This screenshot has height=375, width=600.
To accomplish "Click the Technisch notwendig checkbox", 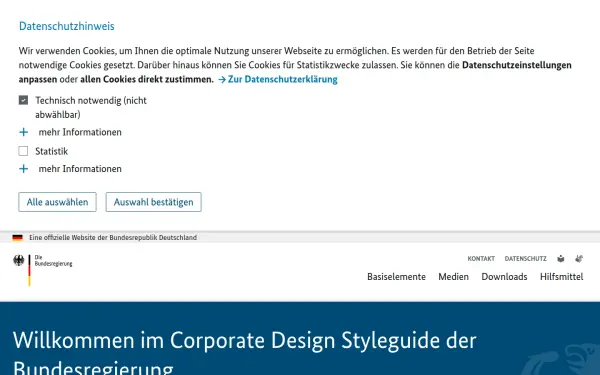I will point(23,100).
